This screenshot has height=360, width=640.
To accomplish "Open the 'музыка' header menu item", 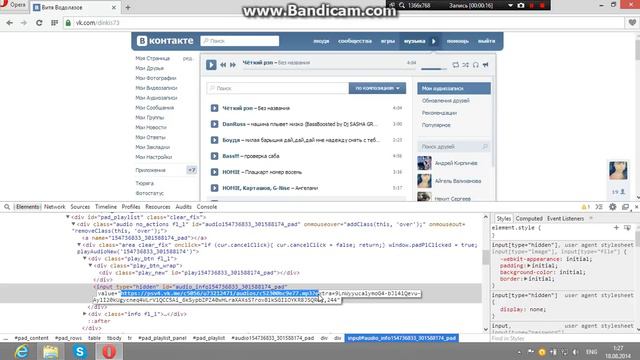I will (414, 41).
